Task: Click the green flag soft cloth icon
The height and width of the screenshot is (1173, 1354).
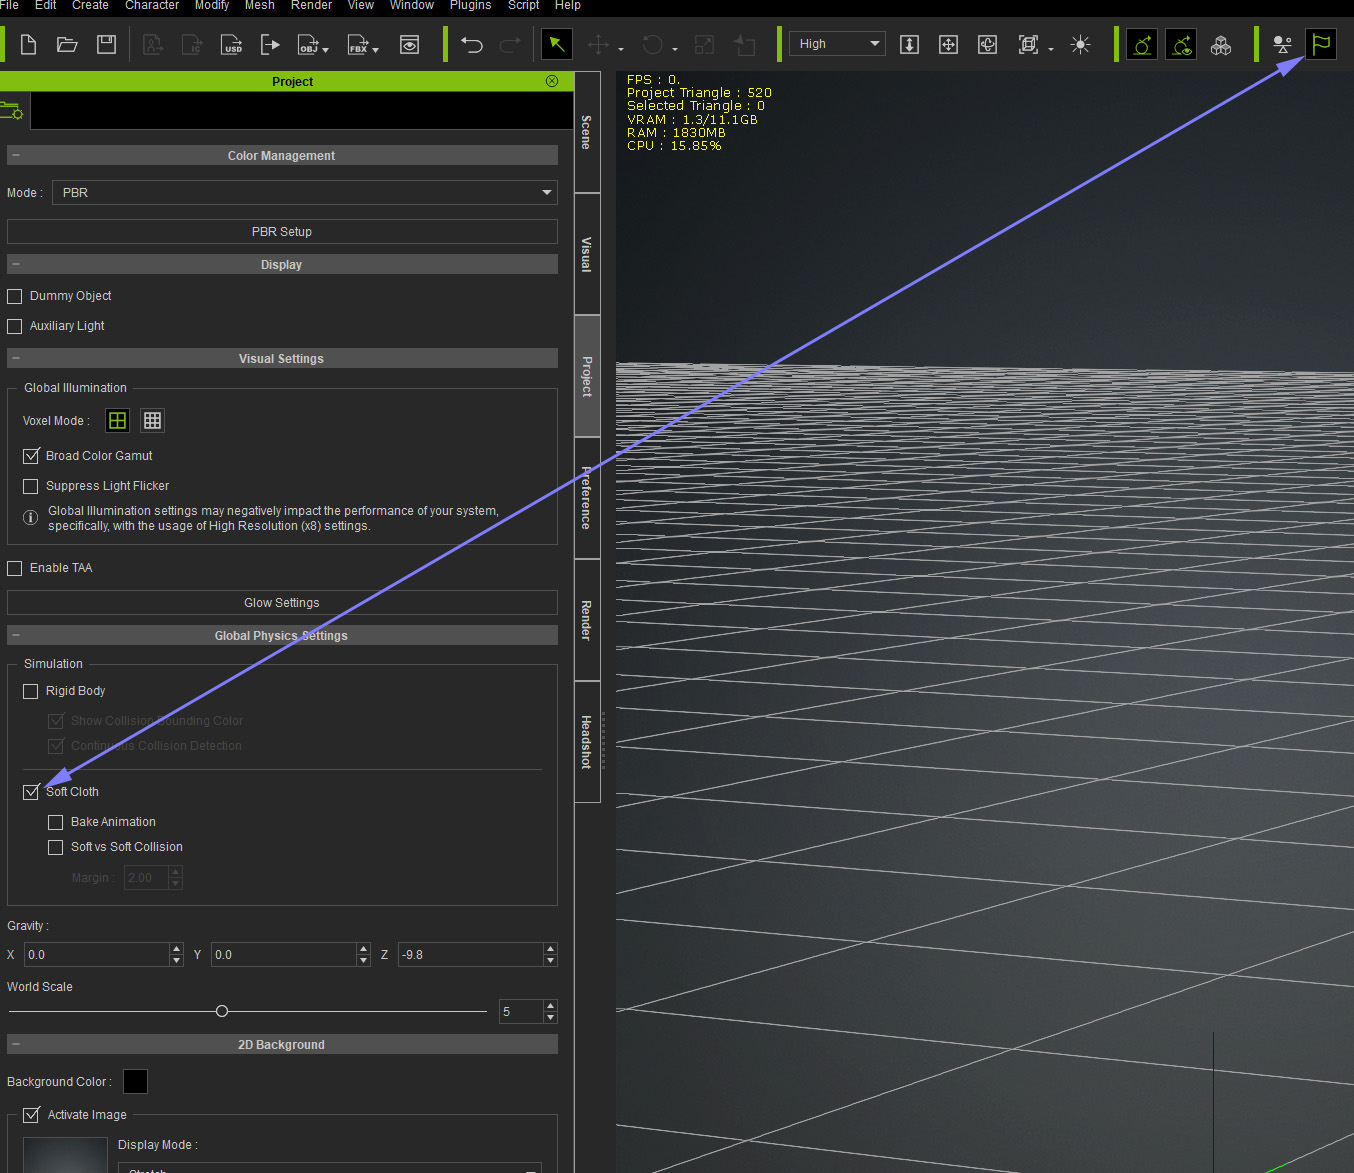Action: (1321, 44)
